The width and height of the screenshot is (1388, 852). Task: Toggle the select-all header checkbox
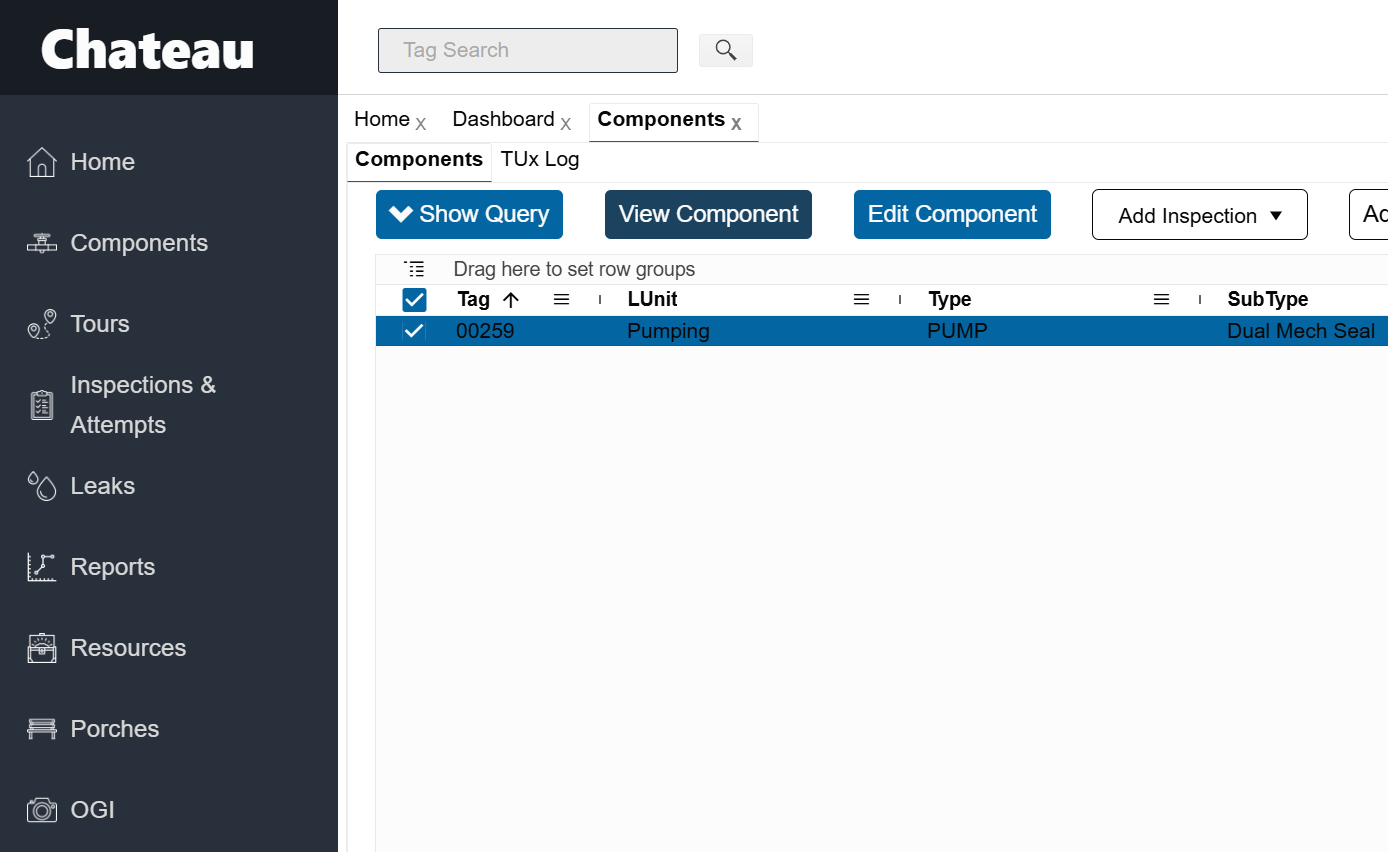pos(414,299)
